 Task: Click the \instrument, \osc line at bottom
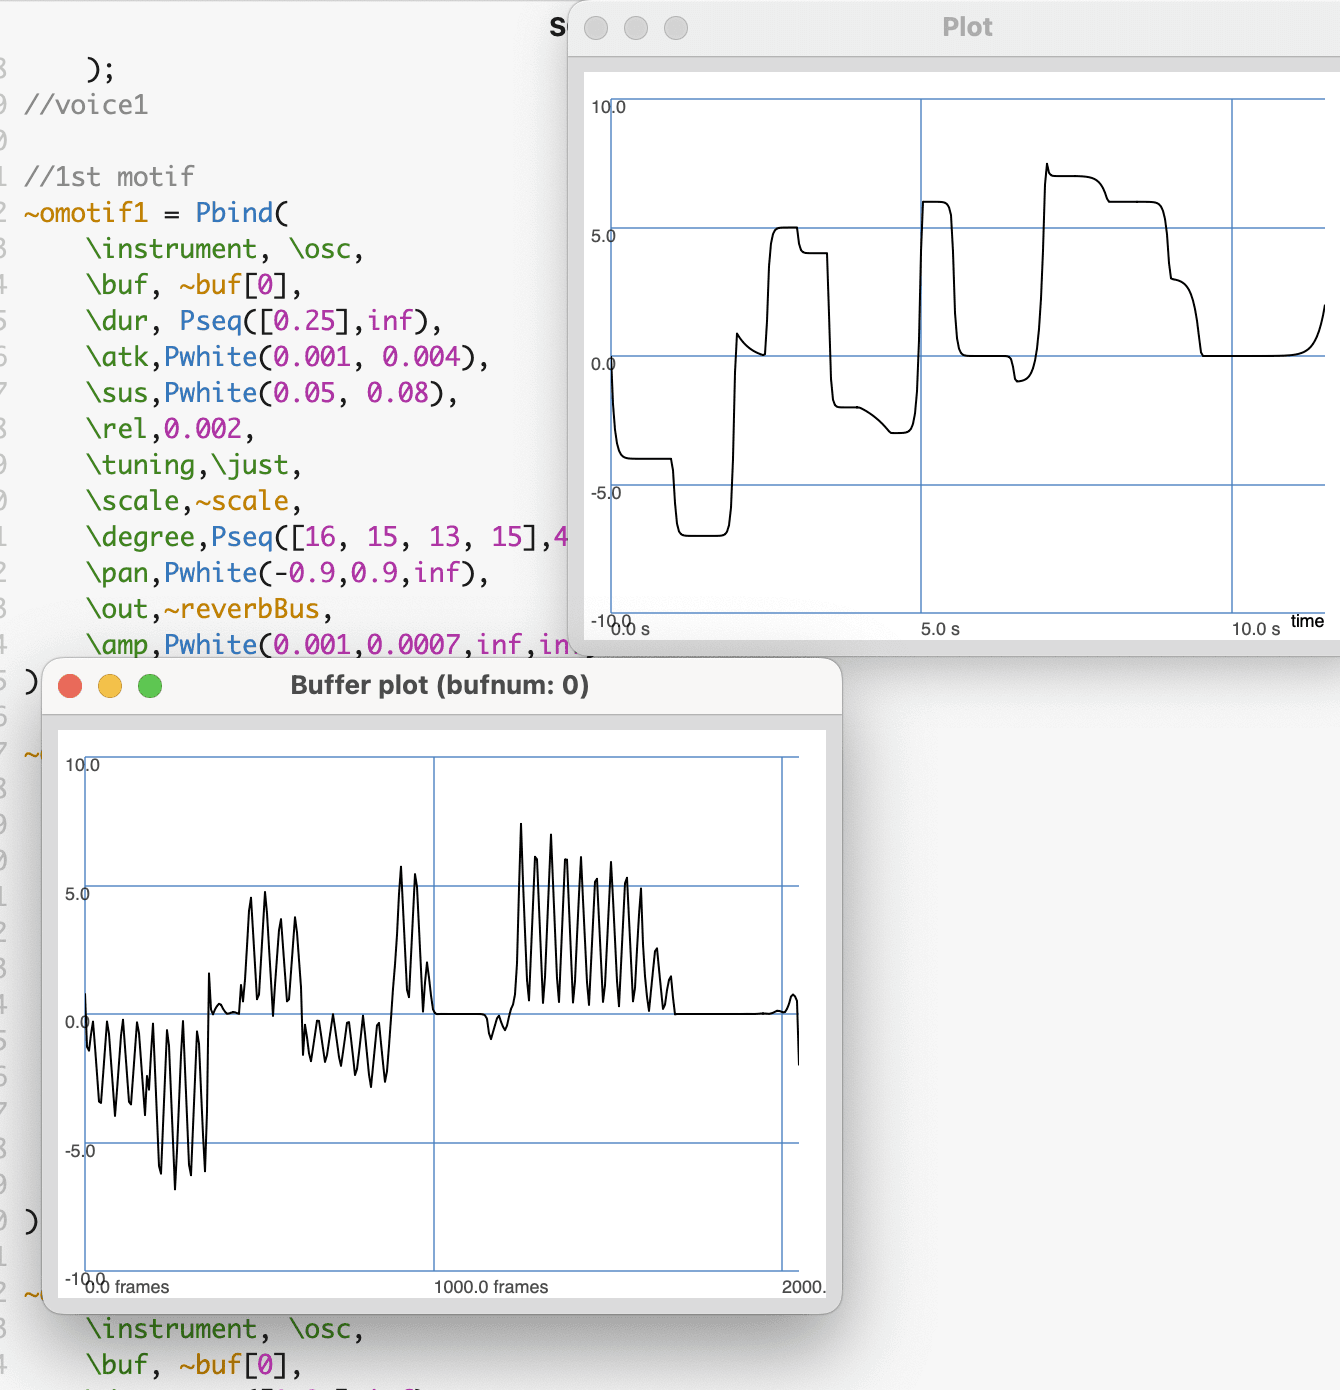225,1329
